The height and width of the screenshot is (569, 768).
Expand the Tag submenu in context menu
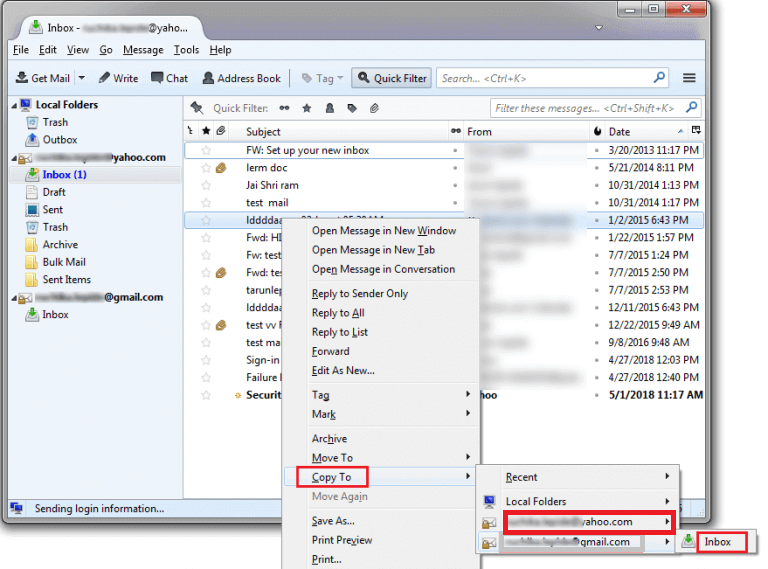320,395
